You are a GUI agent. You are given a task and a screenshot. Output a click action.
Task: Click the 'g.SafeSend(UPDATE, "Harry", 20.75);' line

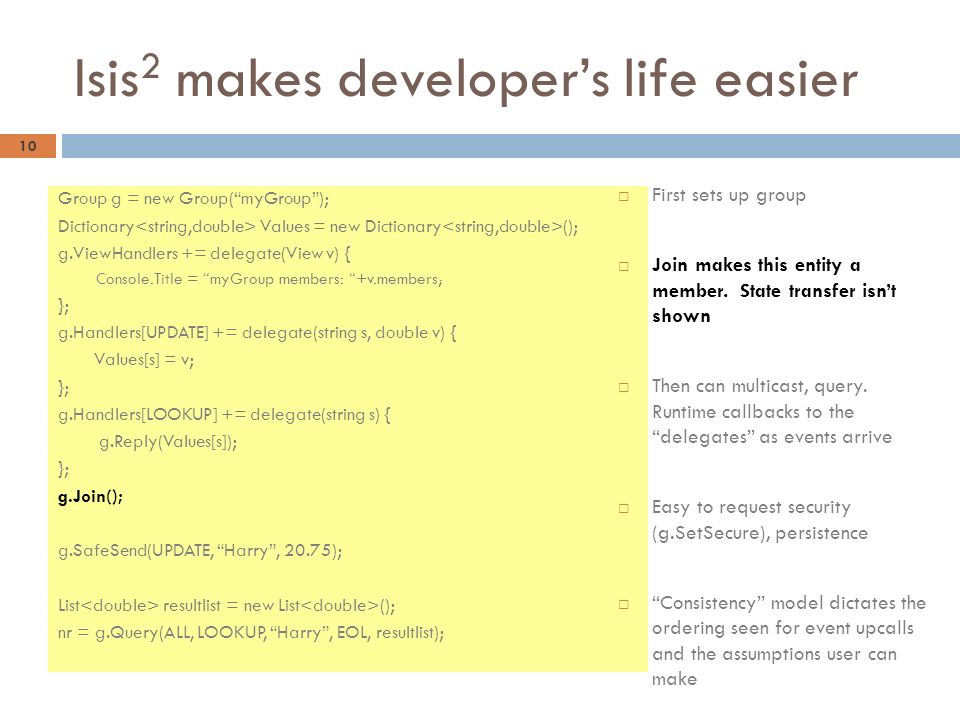pos(200,551)
